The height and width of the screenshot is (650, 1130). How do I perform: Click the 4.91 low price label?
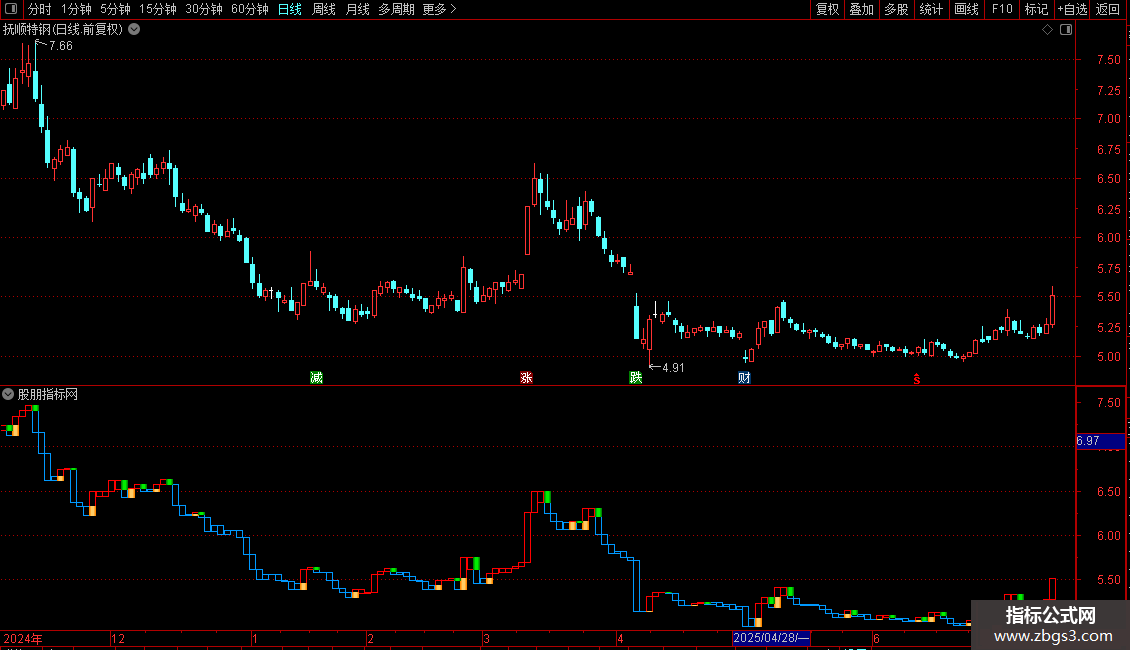pyautogui.click(x=673, y=368)
